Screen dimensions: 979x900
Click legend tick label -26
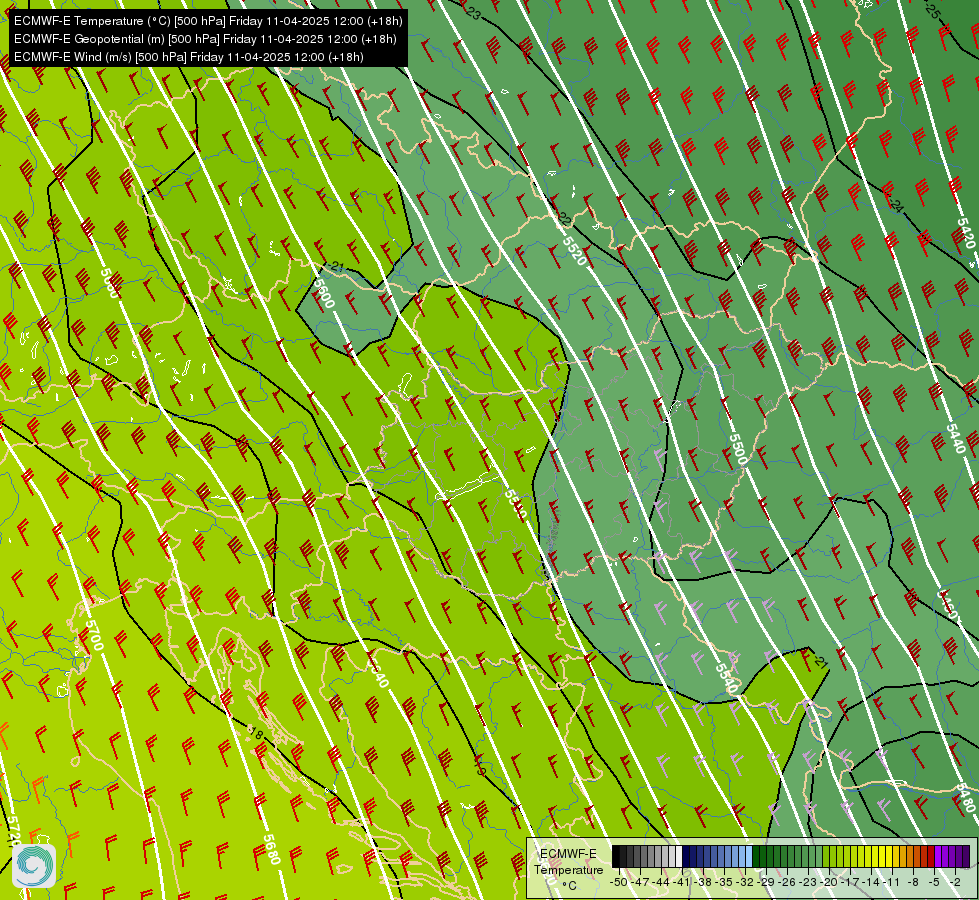click(x=787, y=882)
